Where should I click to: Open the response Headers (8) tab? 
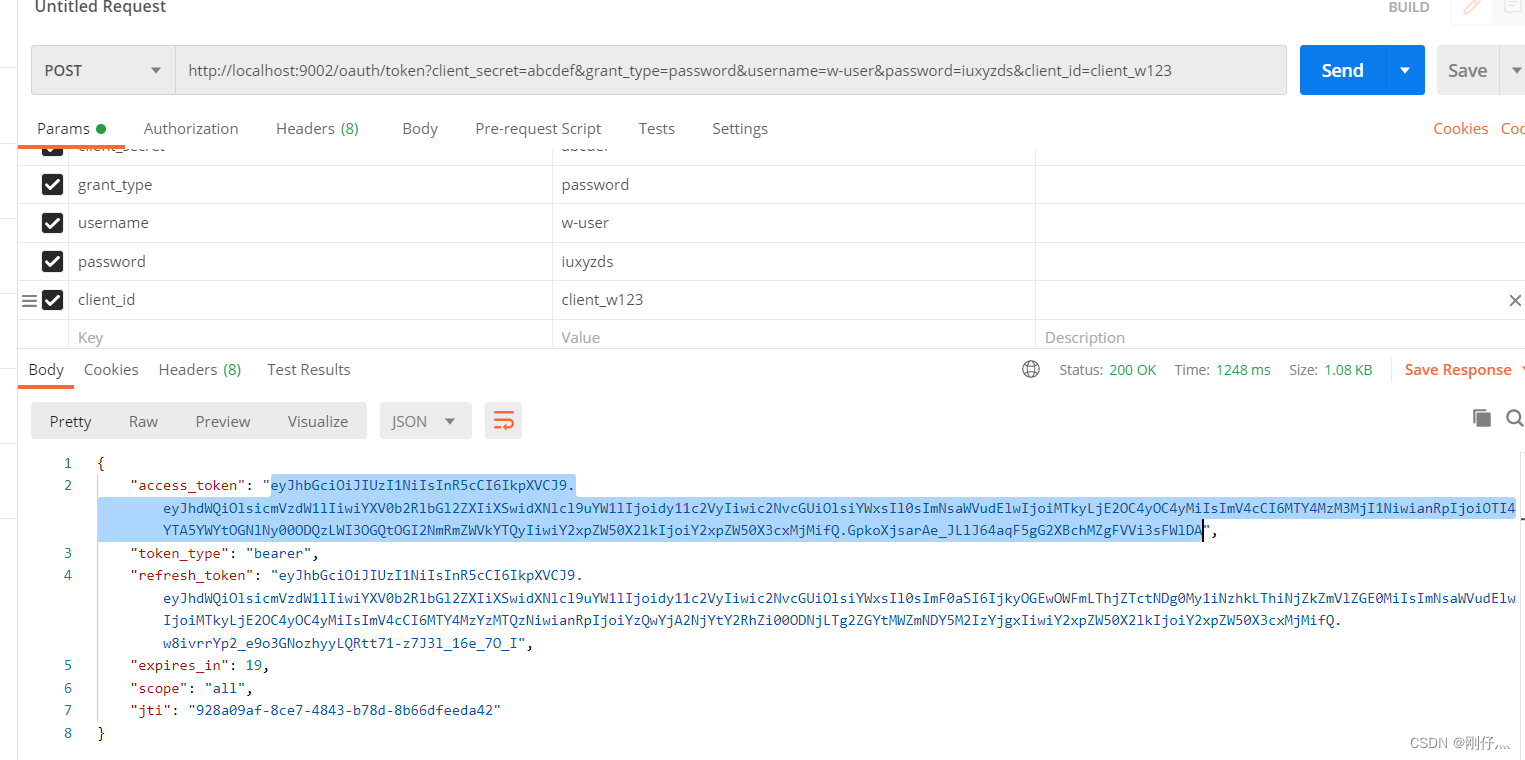pos(200,370)
